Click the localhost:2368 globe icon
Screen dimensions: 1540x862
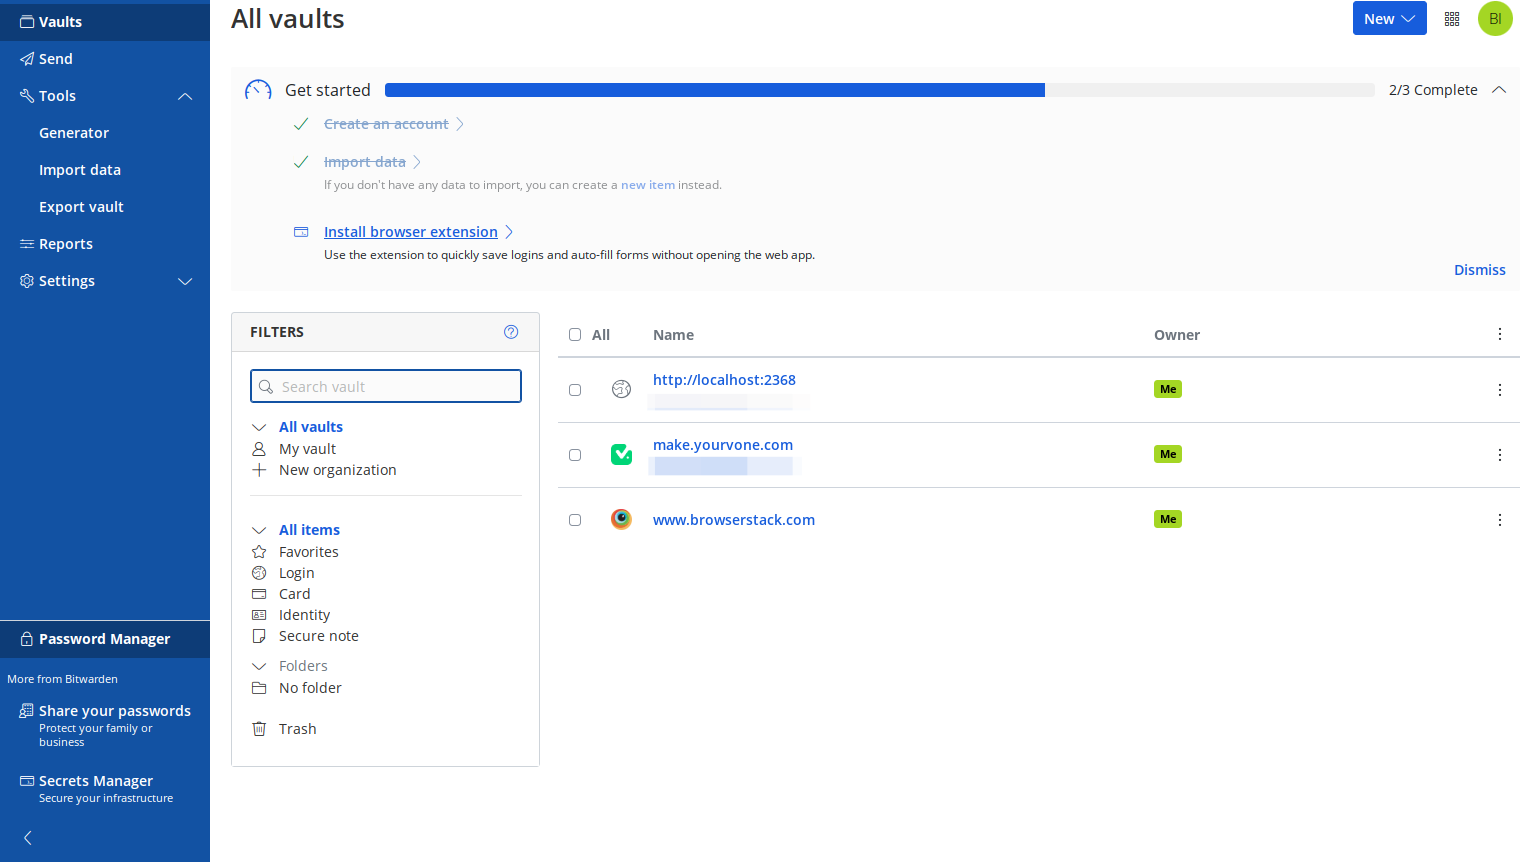click(x=621, y=389)
